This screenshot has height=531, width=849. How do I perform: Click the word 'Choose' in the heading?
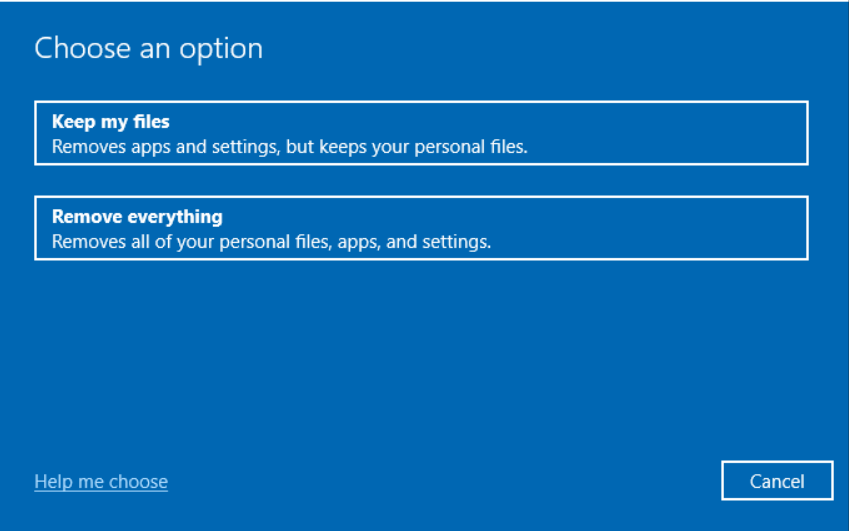pos(80,48)
